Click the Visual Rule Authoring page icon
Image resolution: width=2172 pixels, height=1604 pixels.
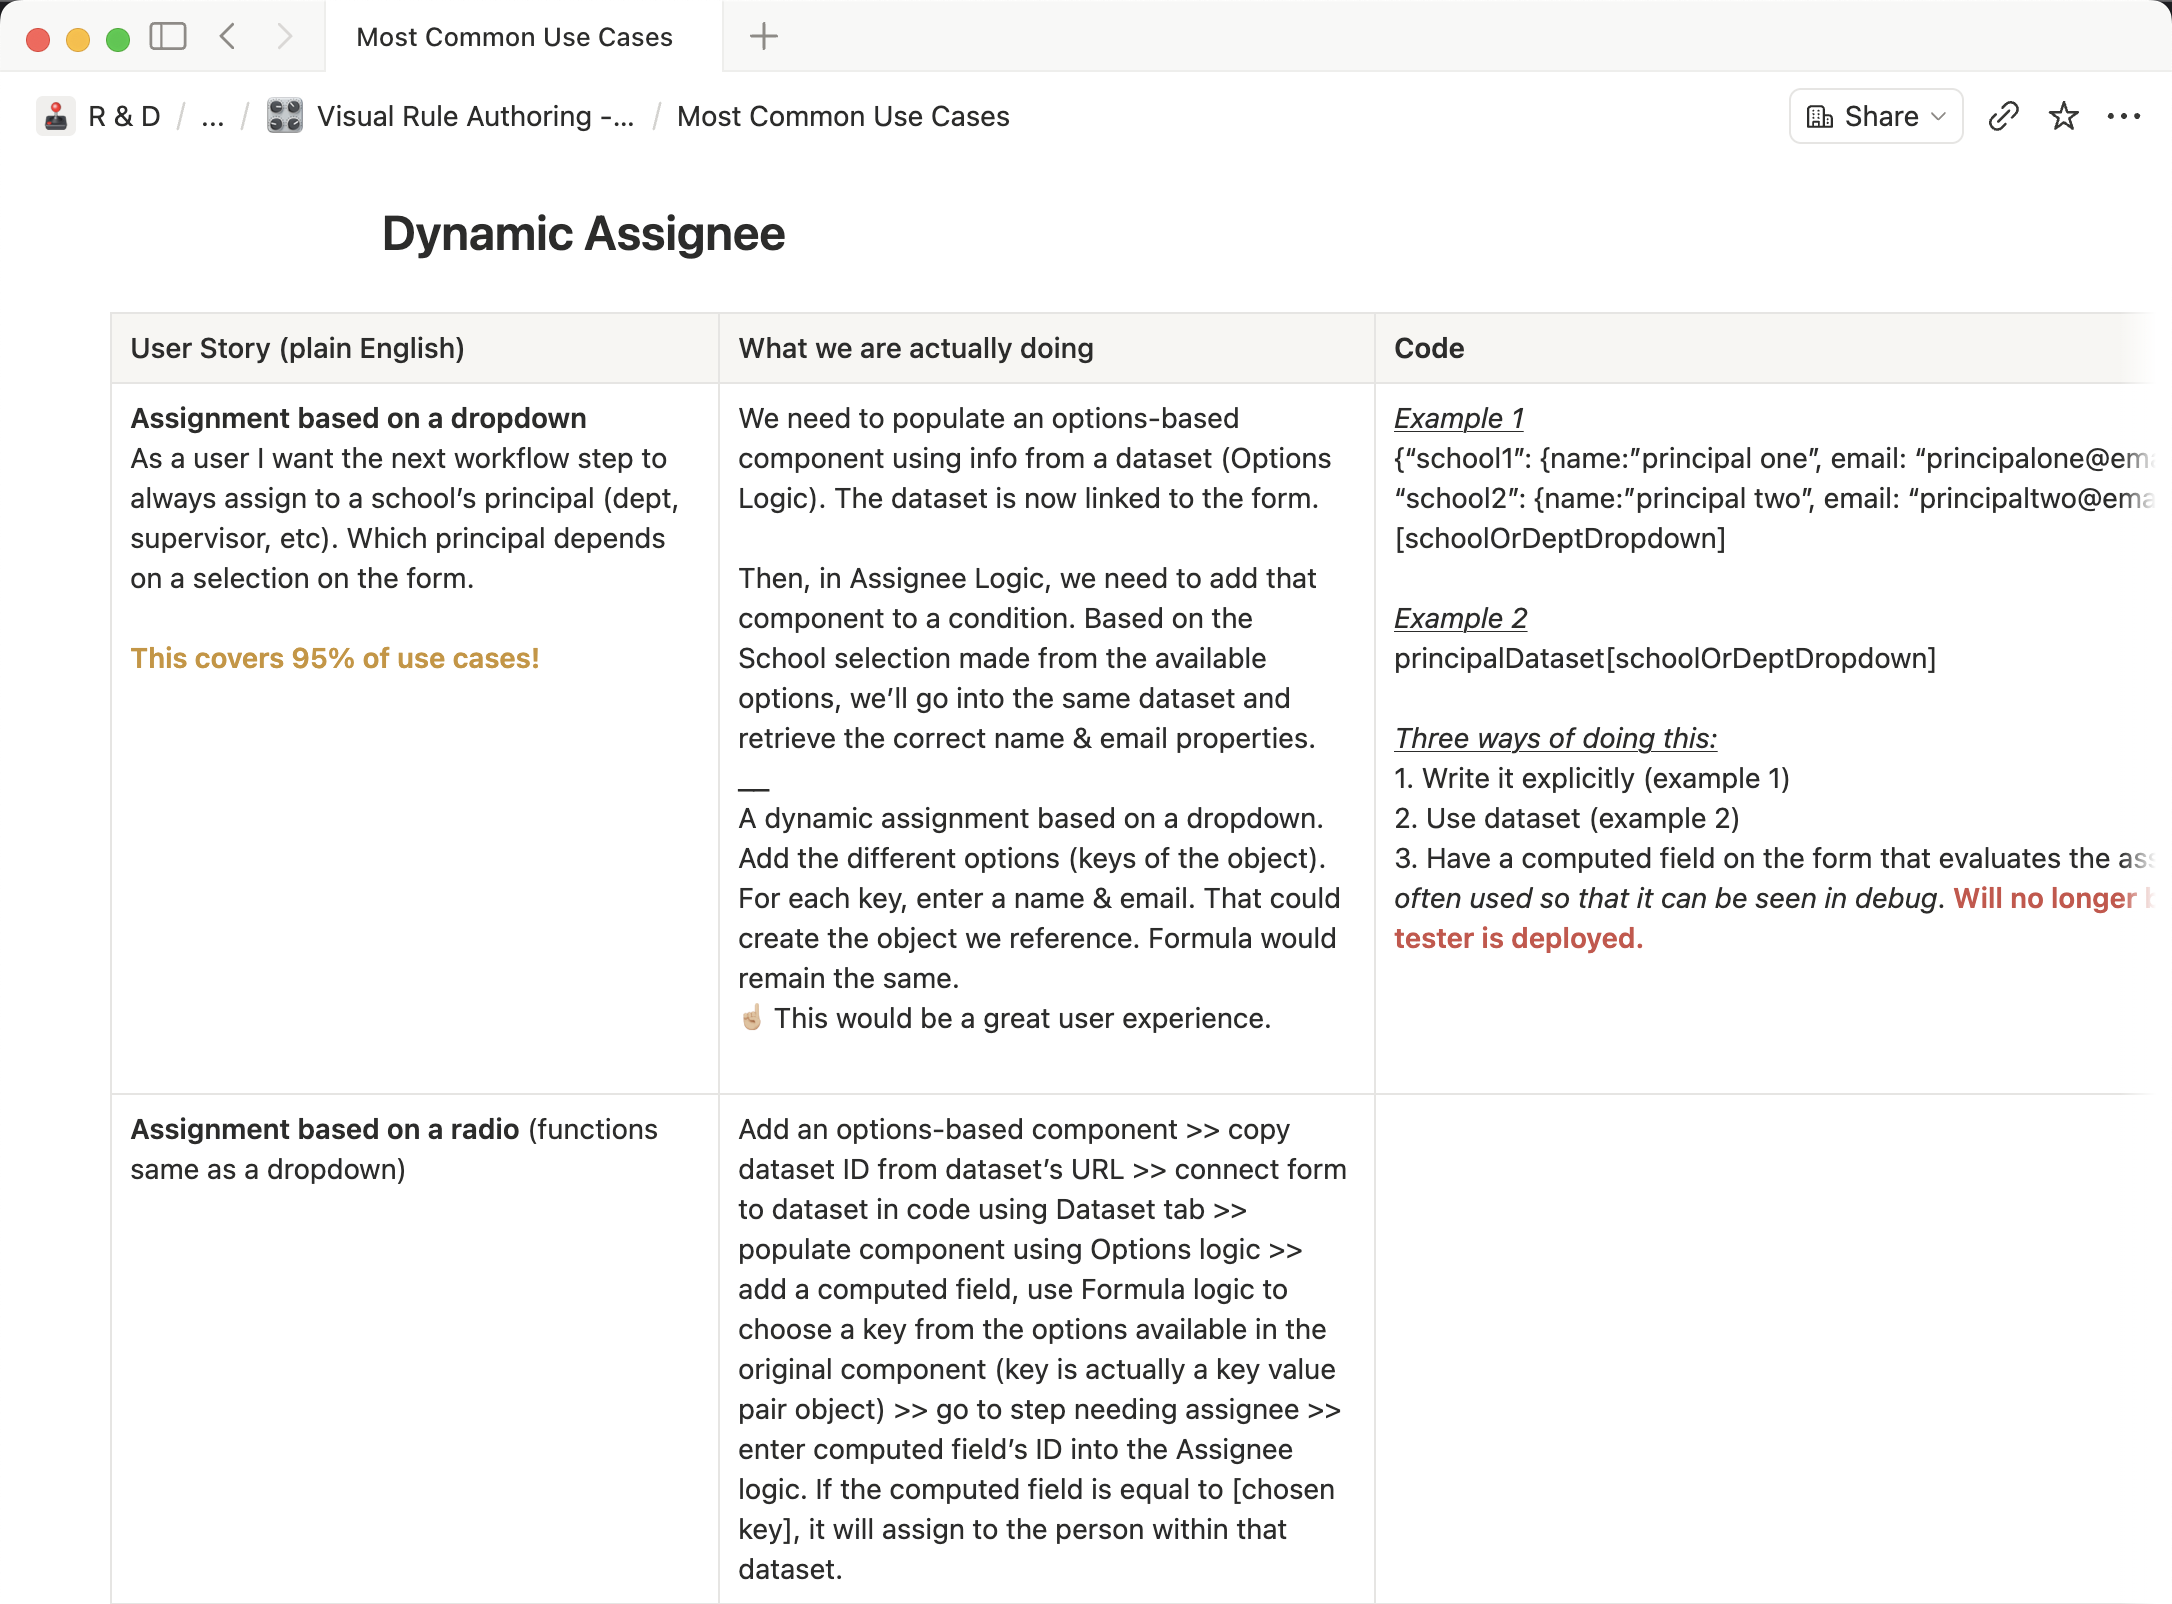click(285, 116)
